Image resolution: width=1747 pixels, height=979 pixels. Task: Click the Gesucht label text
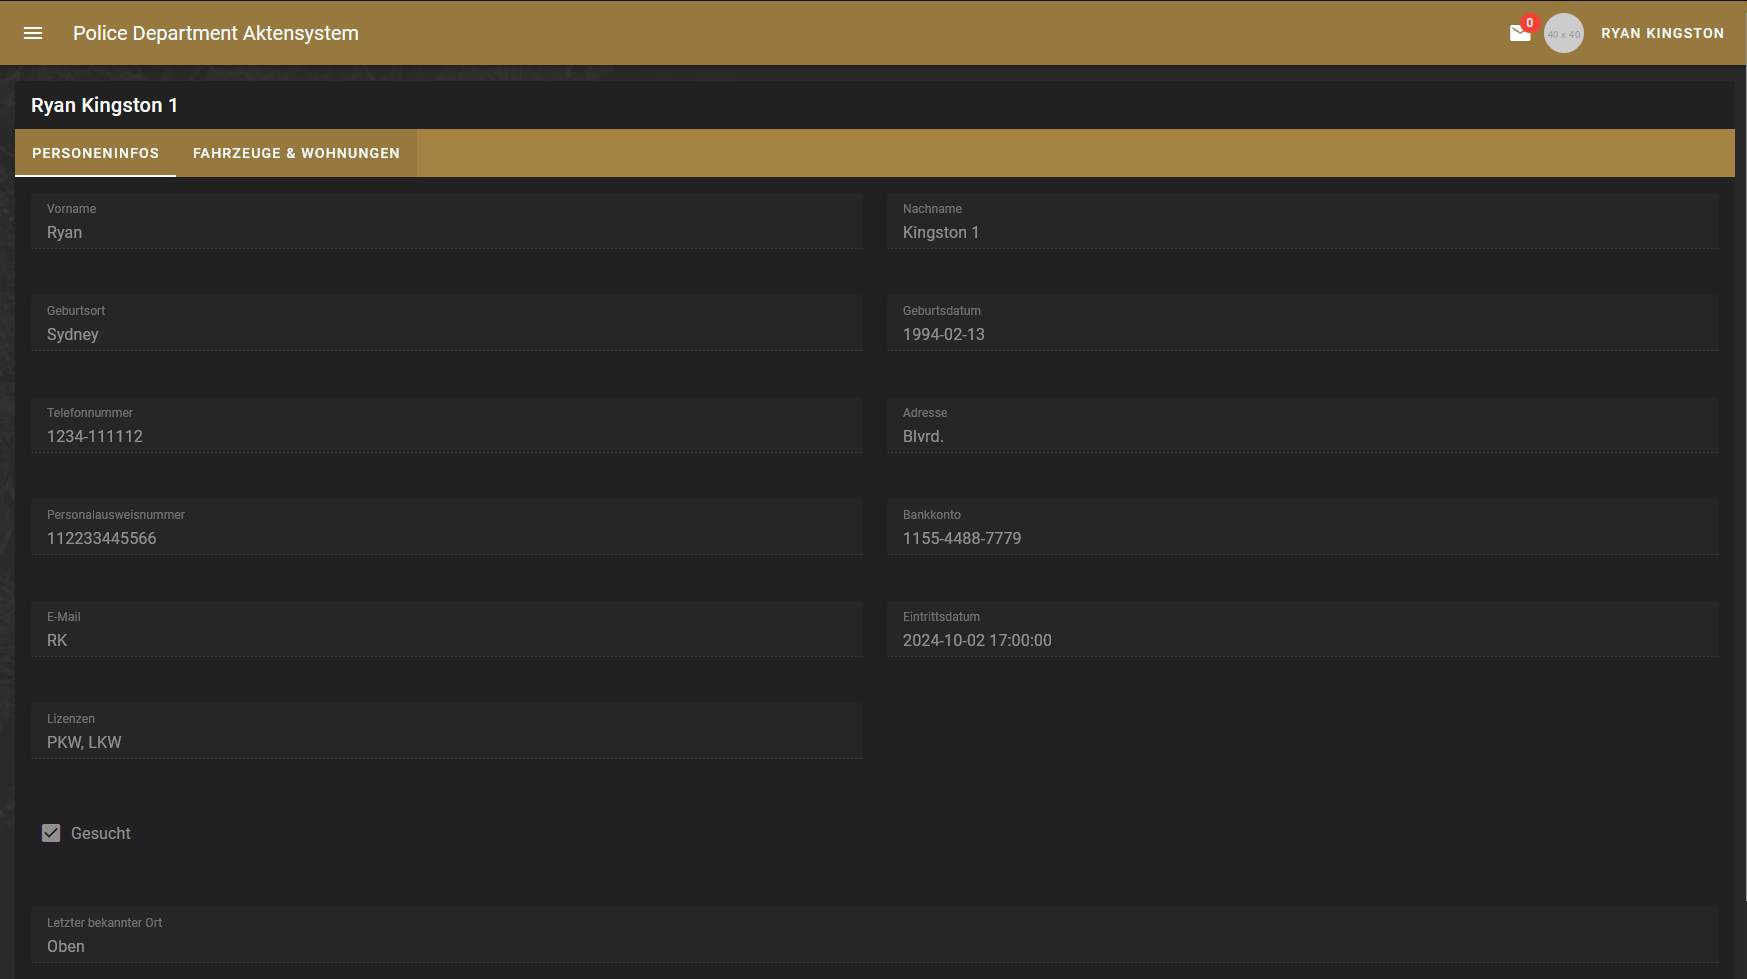tap(101, 833)
